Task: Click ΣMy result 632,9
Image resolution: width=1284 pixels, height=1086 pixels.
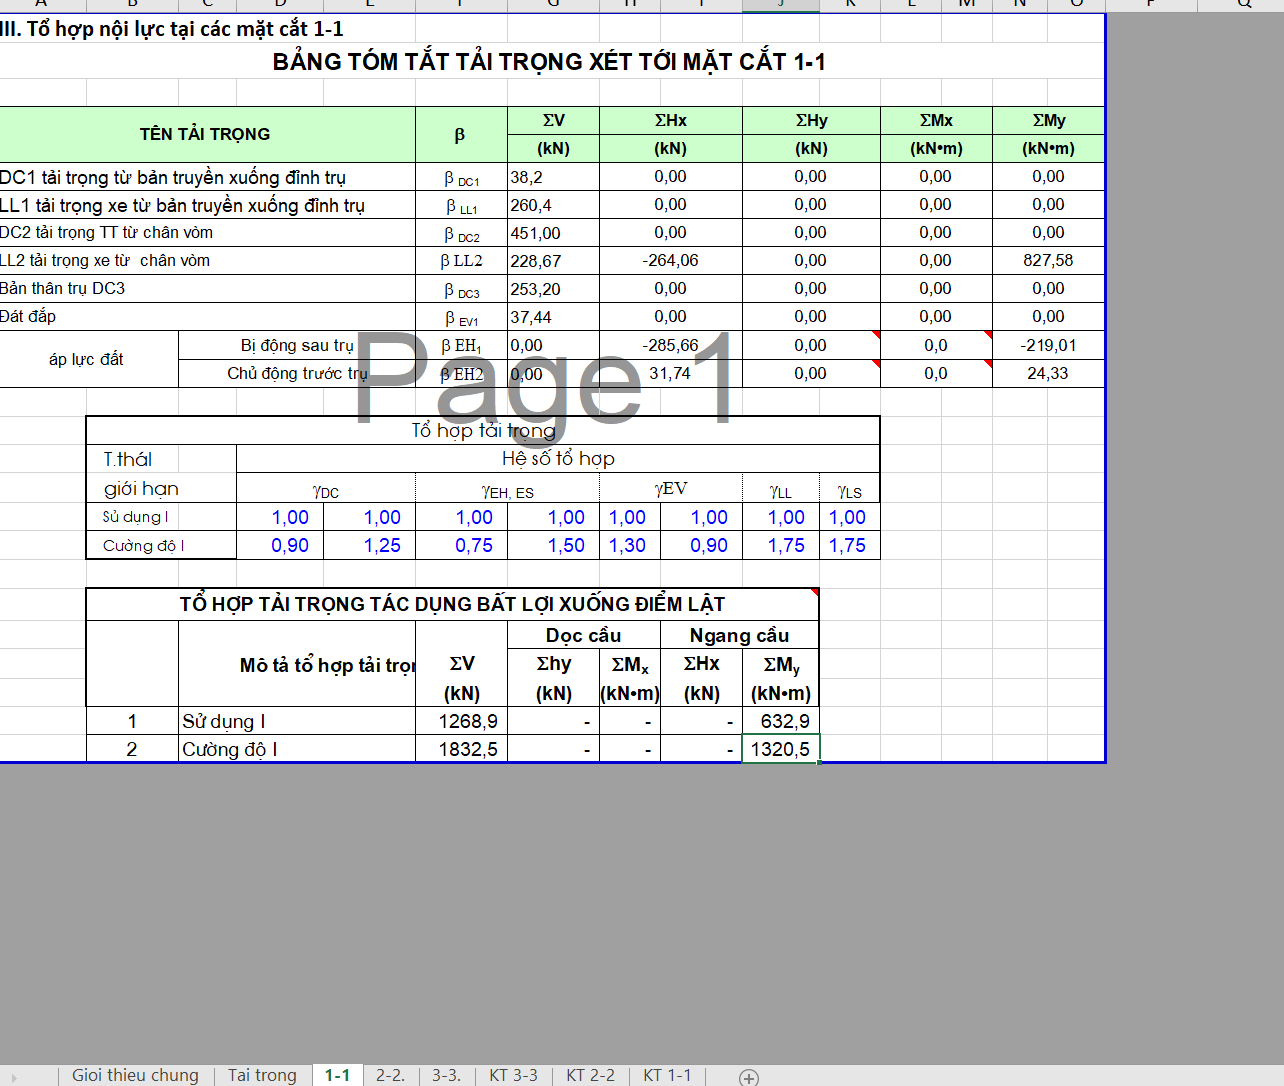Action: click(780, 721)
